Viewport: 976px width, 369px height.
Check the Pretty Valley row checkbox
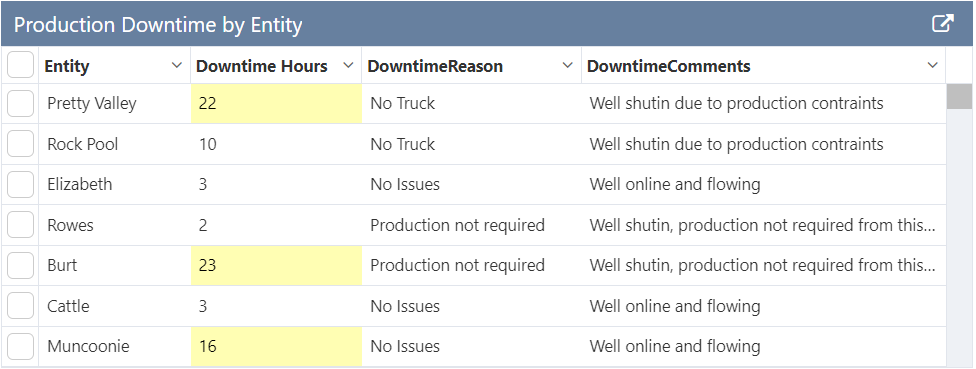(21, 103)
